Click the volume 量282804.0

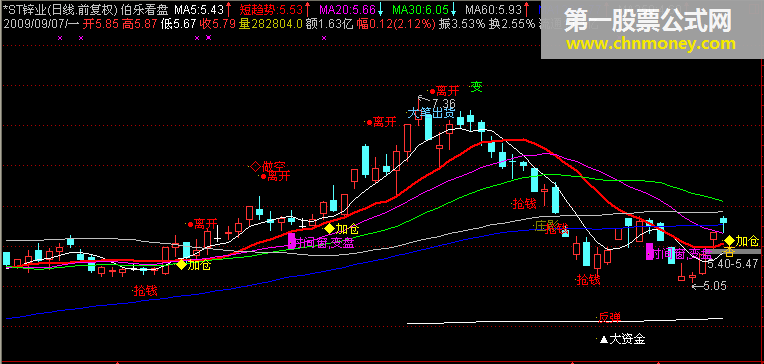click(270, 23)
